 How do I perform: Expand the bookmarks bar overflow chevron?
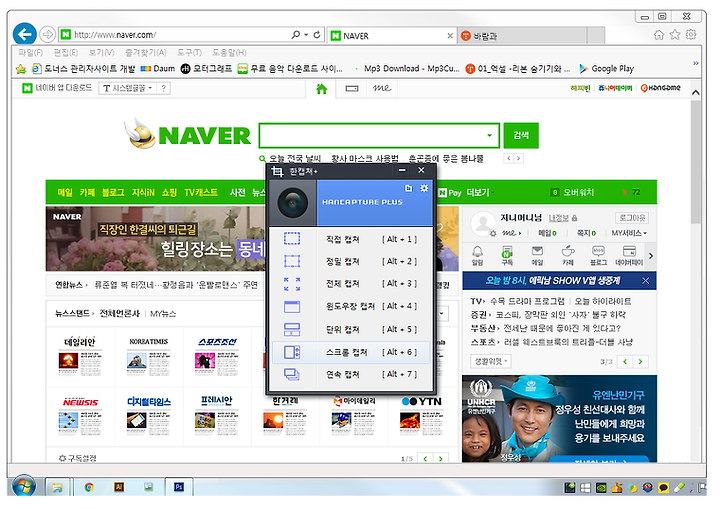[x=696, y=63]
